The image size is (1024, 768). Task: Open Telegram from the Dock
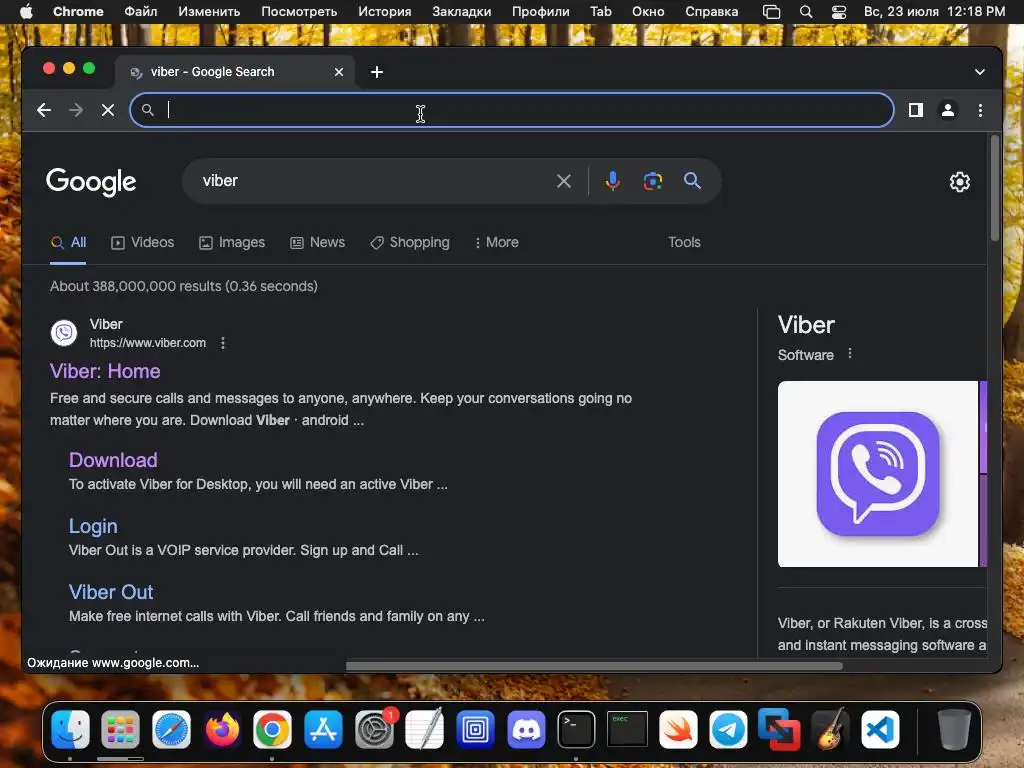click(728, 729)
